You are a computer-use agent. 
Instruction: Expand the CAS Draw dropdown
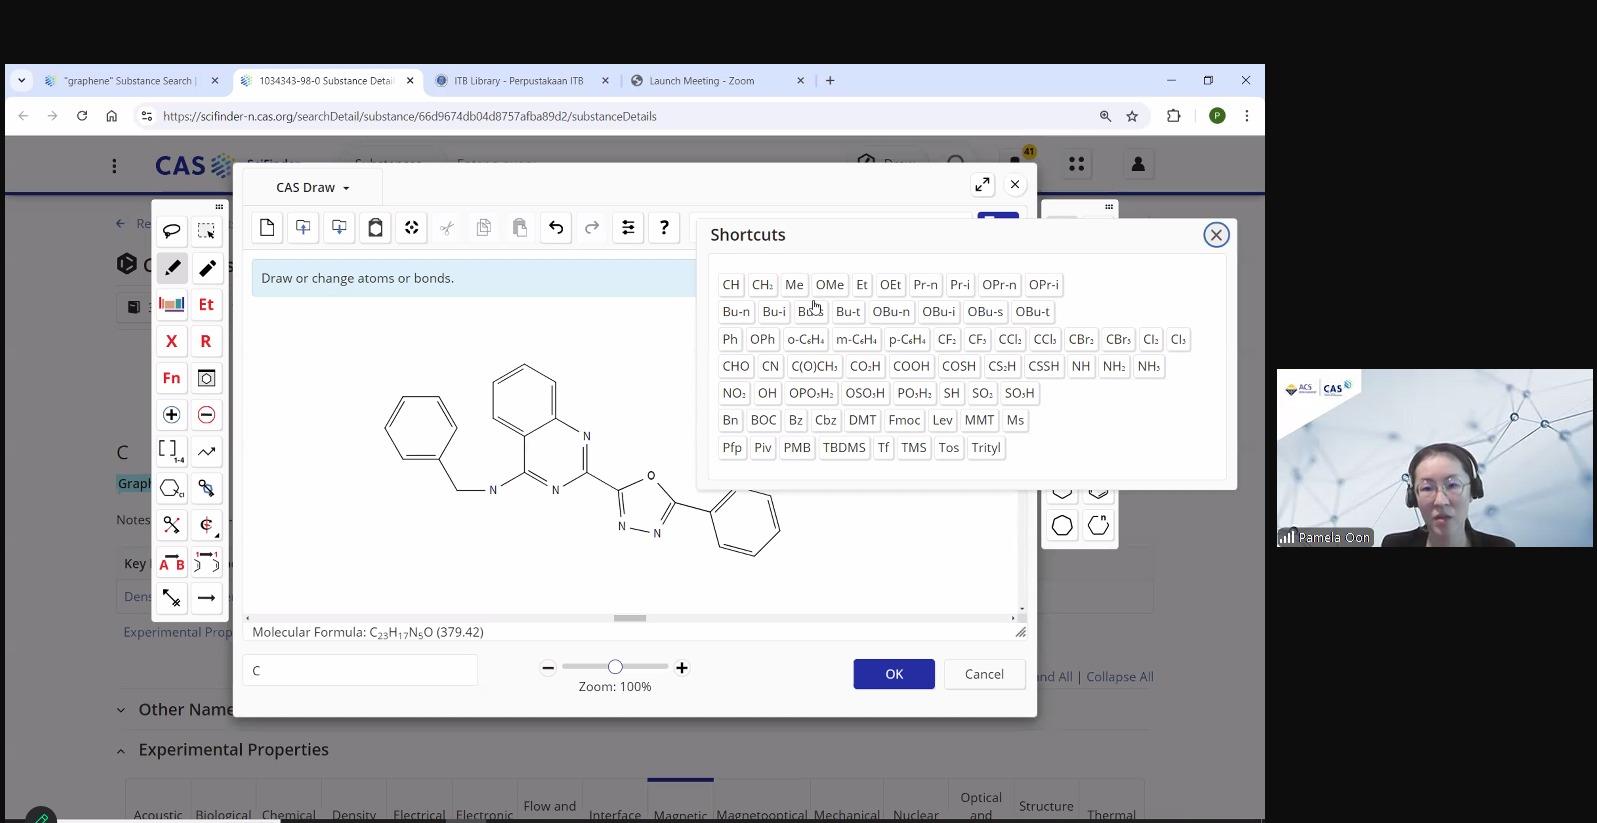[x=313, y=188]
